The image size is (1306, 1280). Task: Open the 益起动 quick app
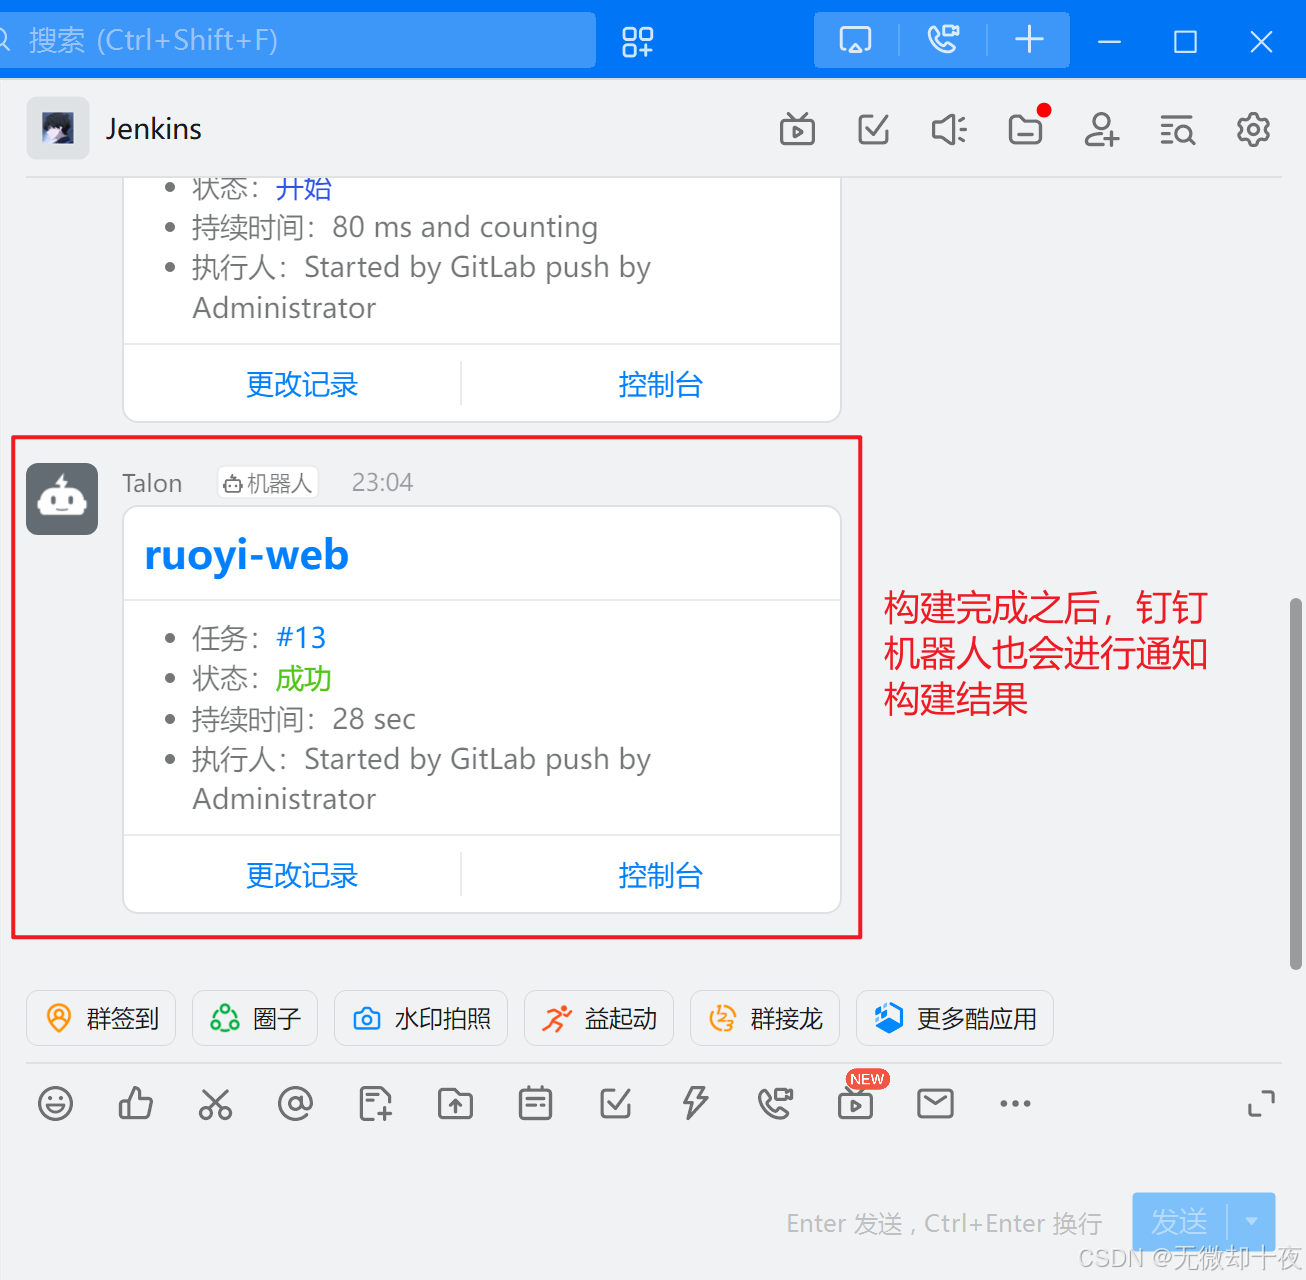pos(599,1018)
